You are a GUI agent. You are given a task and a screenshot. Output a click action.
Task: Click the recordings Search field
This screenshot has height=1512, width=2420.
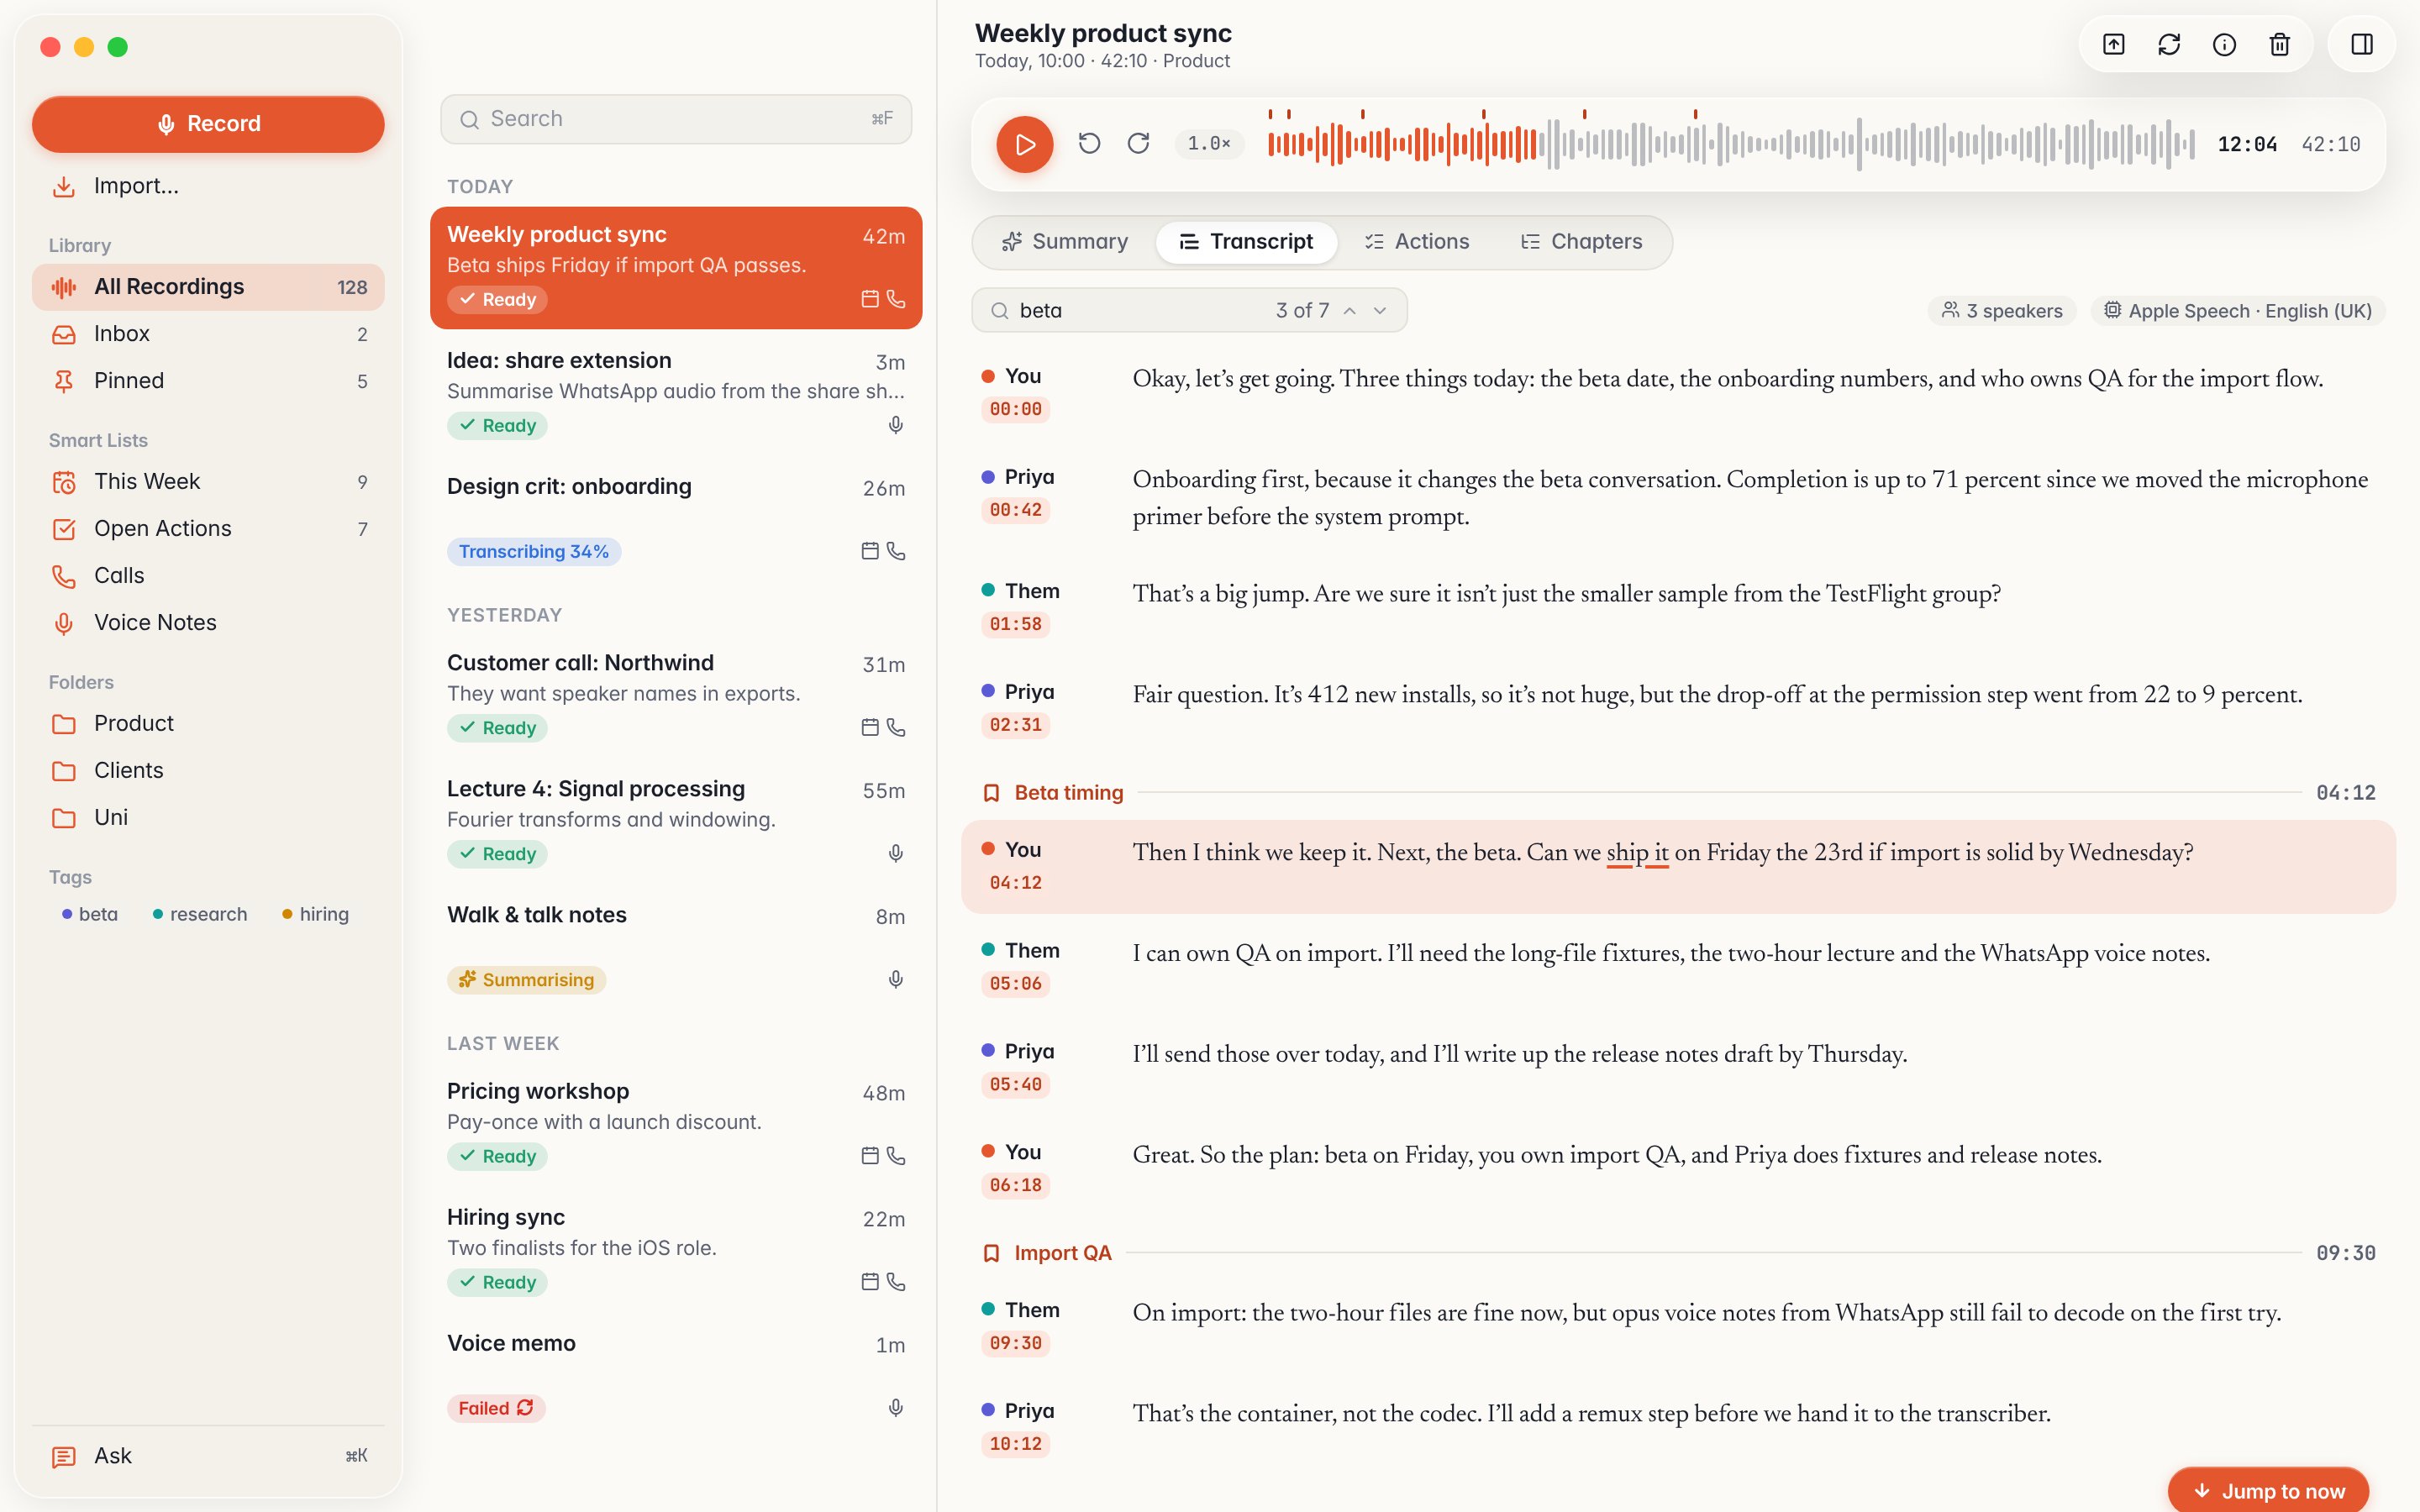[676, 119]
